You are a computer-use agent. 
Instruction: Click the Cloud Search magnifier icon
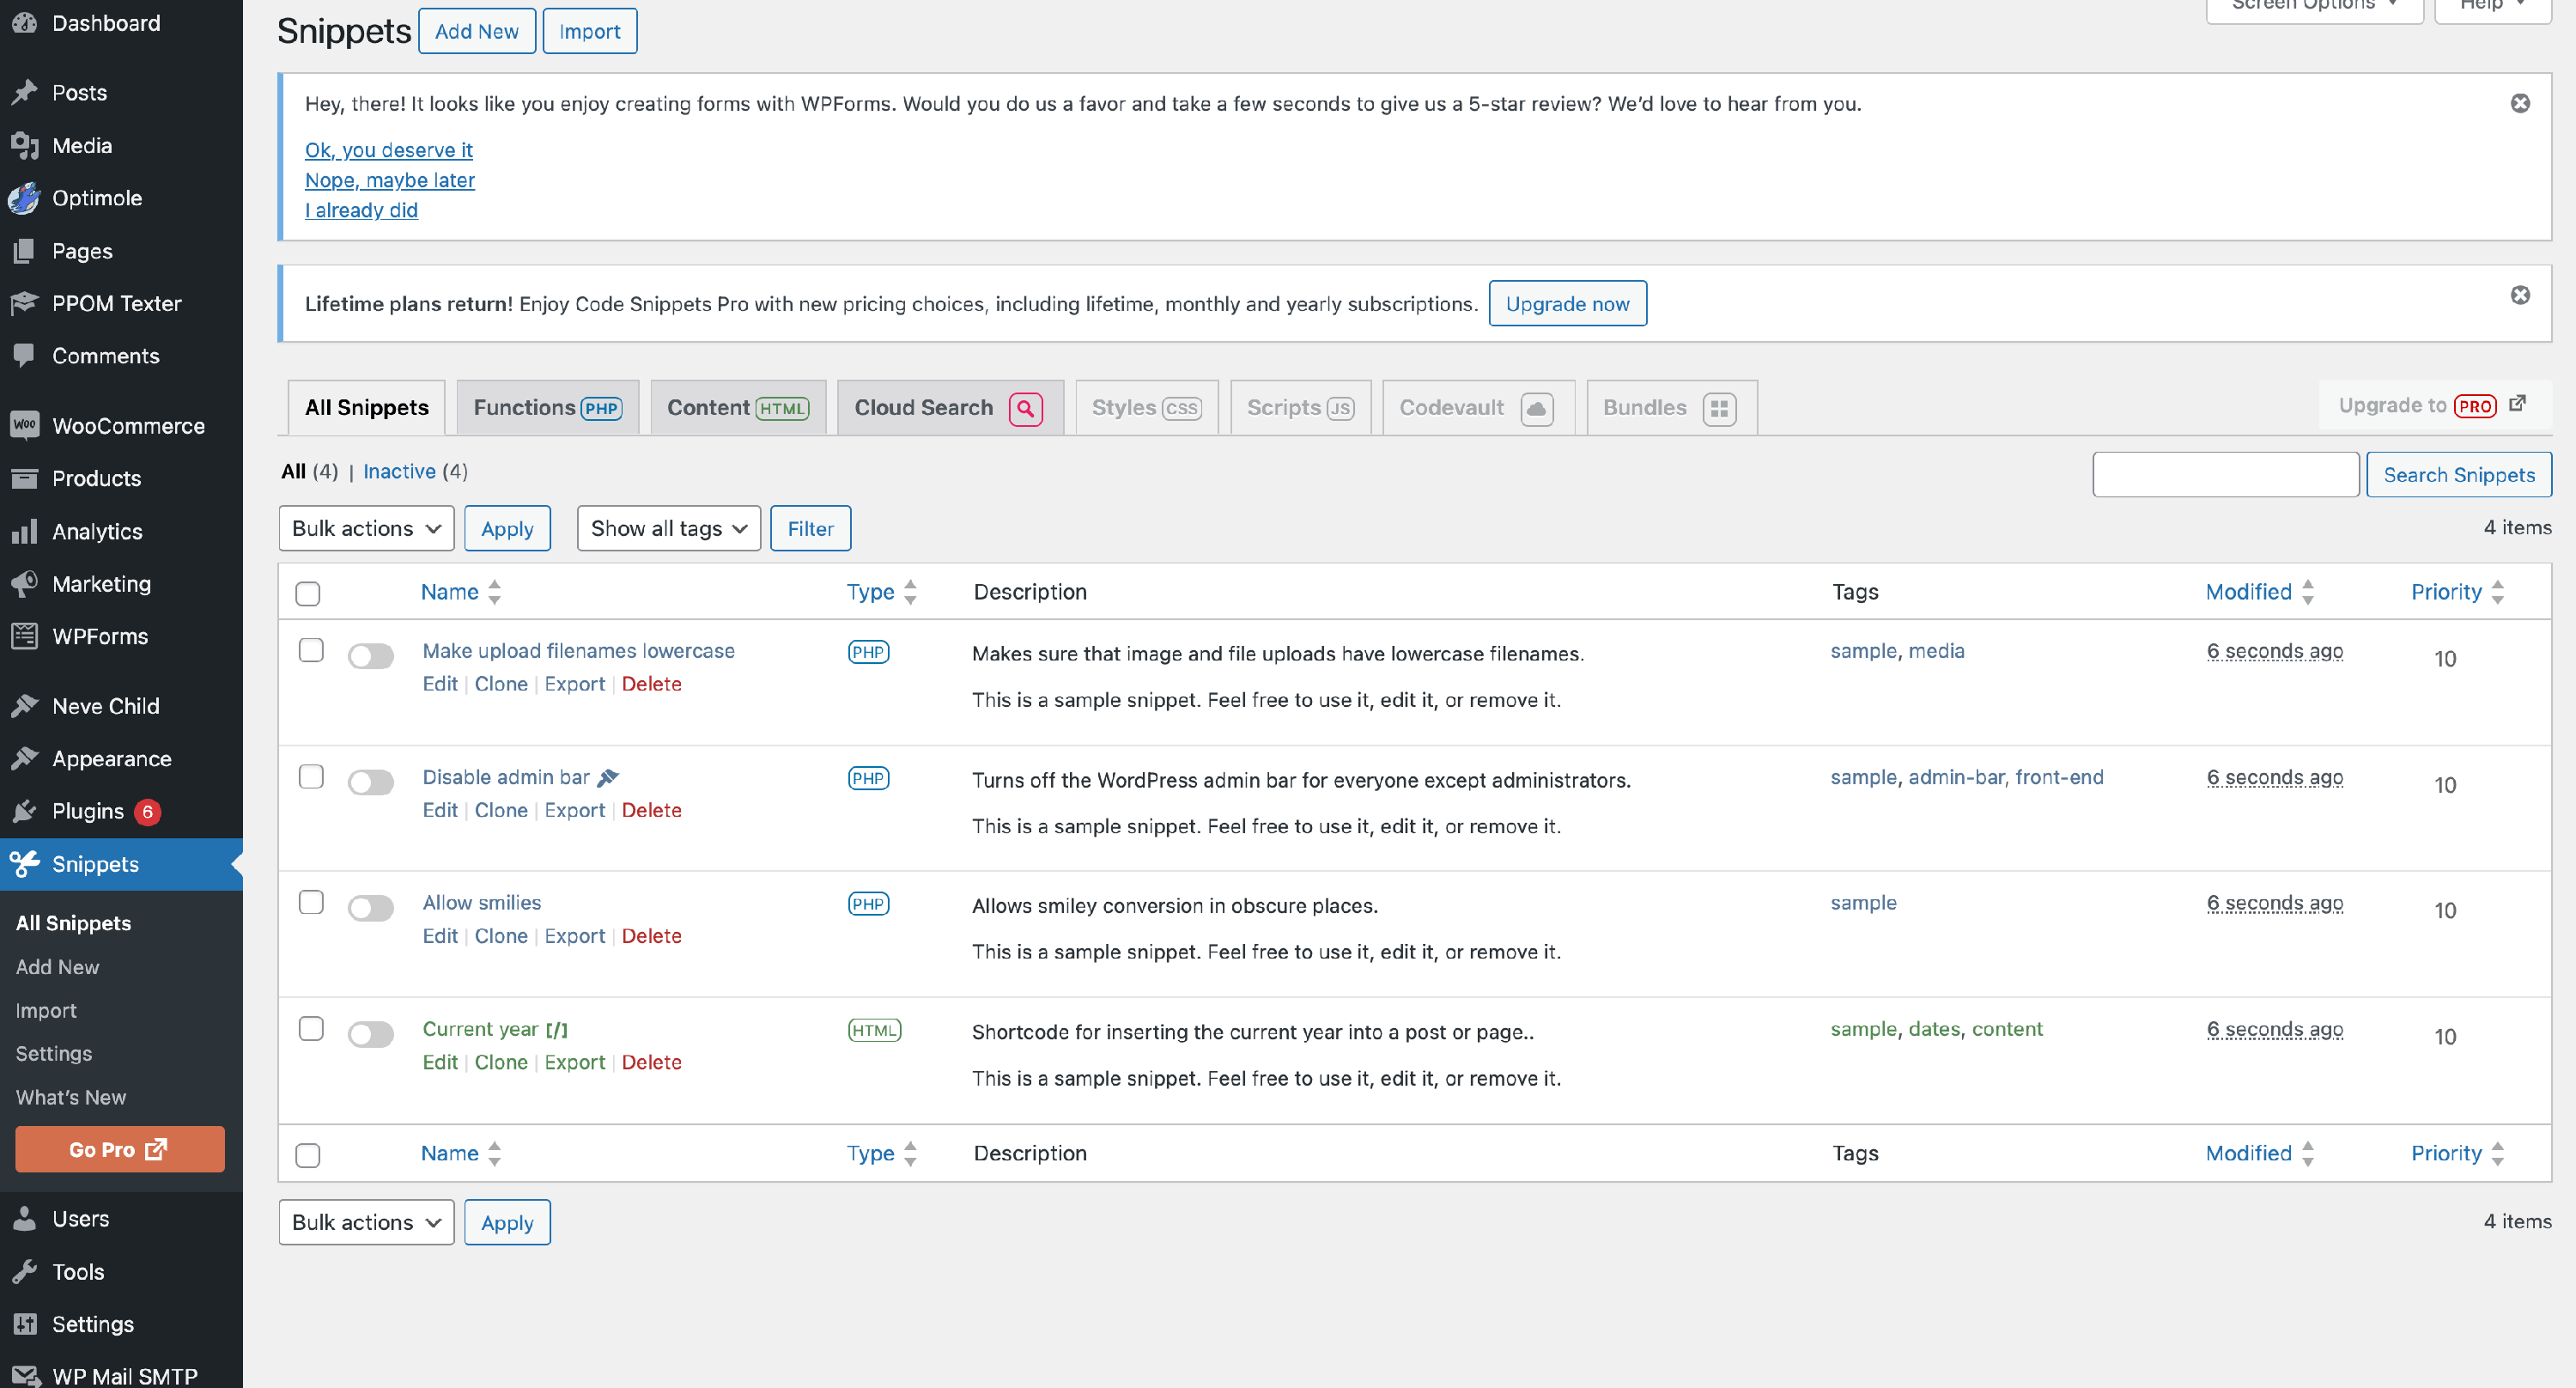tap(1025, 408)
